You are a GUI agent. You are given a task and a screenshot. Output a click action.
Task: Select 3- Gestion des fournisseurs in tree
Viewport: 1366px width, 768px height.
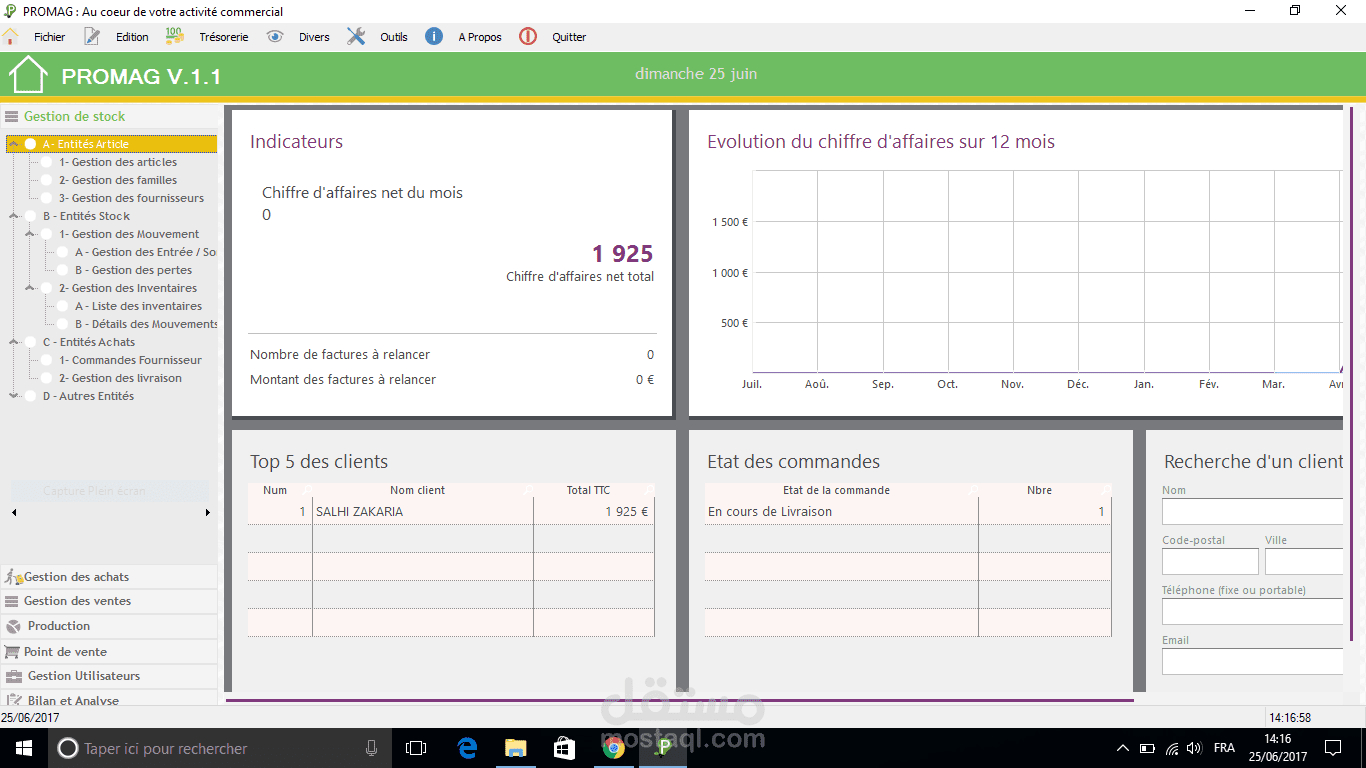(x=131, y=198)
